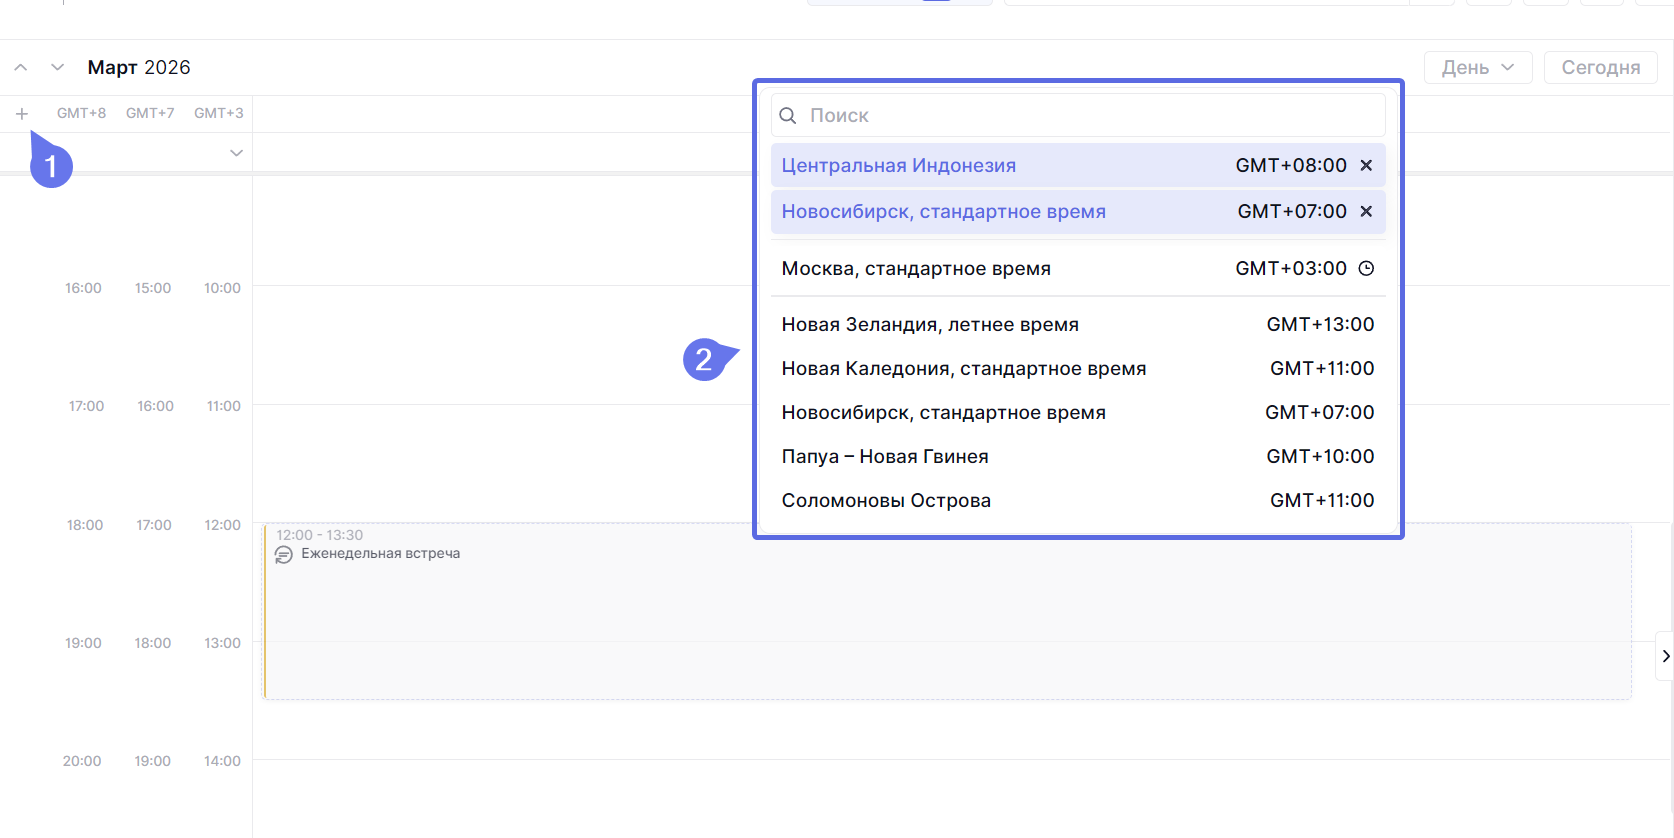Go to previous day with up chevron

pos(21,68)
